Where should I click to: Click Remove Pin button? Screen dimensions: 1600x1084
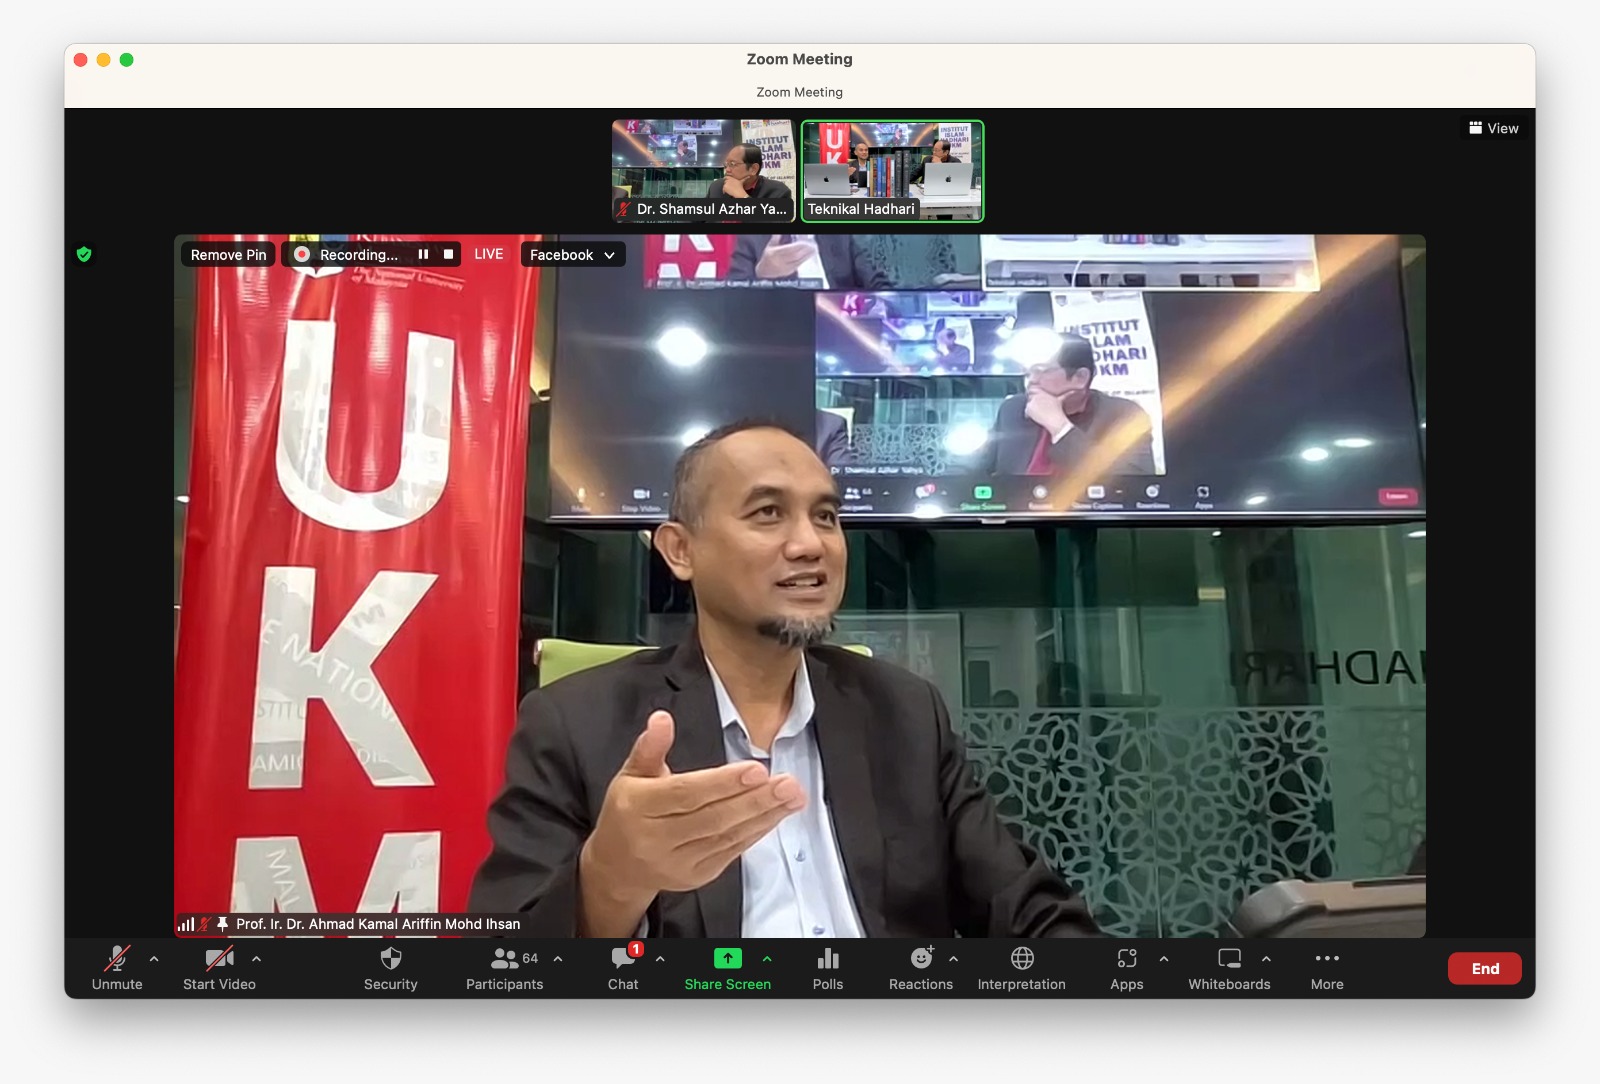[229, 255]
